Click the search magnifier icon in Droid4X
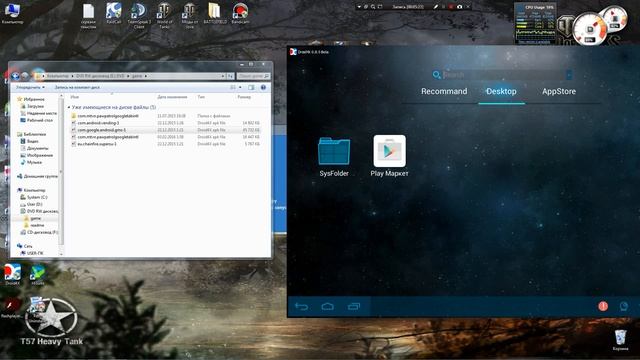 [x=436, y=75]
